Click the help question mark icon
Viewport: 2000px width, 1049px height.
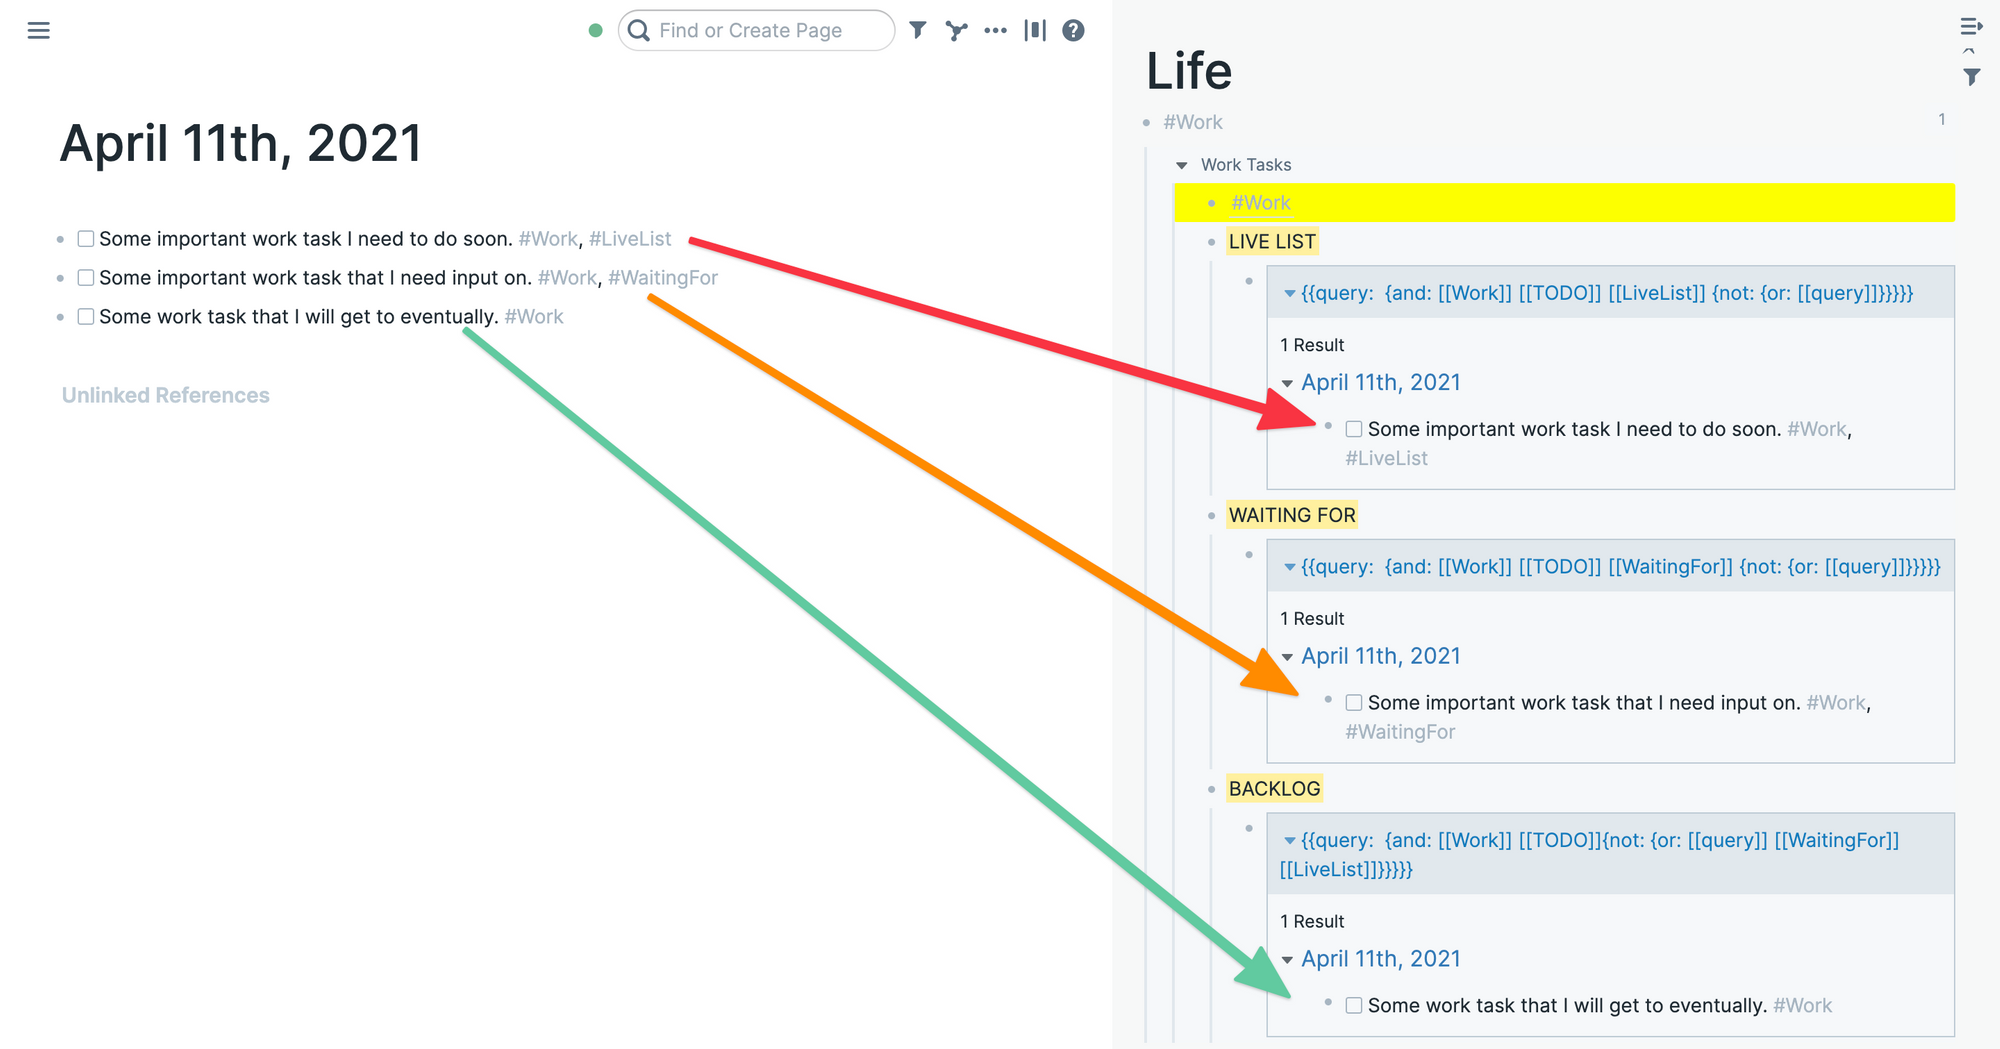coord(1072,30)
